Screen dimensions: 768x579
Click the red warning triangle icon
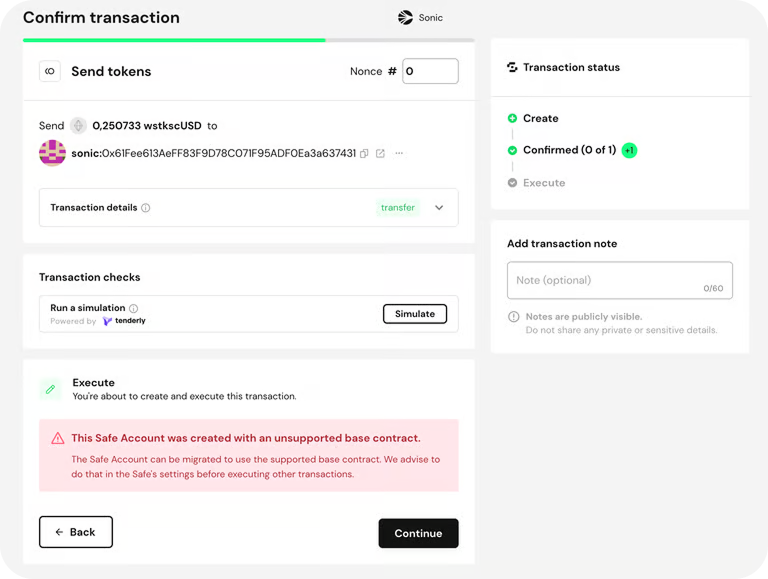point(58,438)
